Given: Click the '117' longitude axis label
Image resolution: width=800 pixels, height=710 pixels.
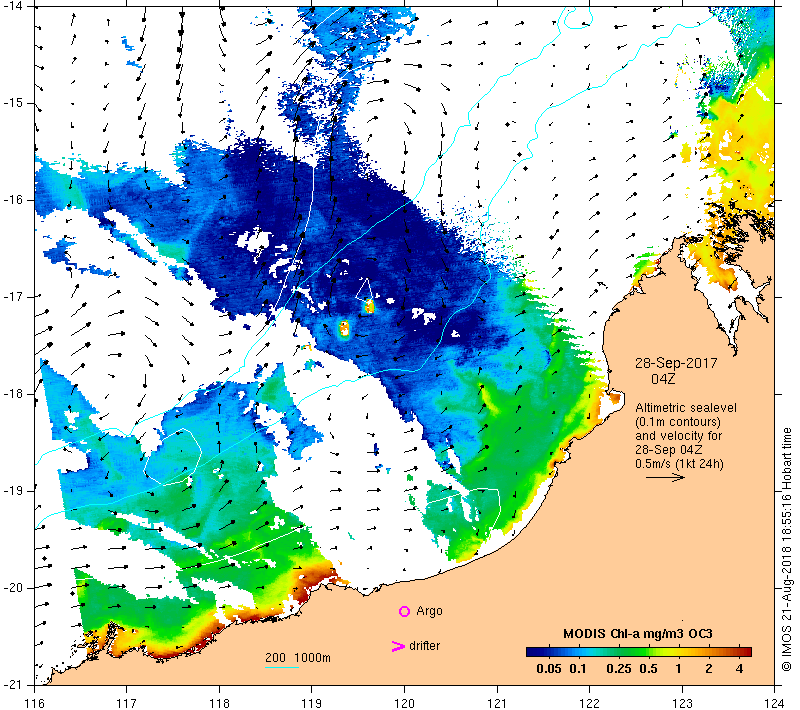Looking at the screenshot, I should tap(127, 703).
